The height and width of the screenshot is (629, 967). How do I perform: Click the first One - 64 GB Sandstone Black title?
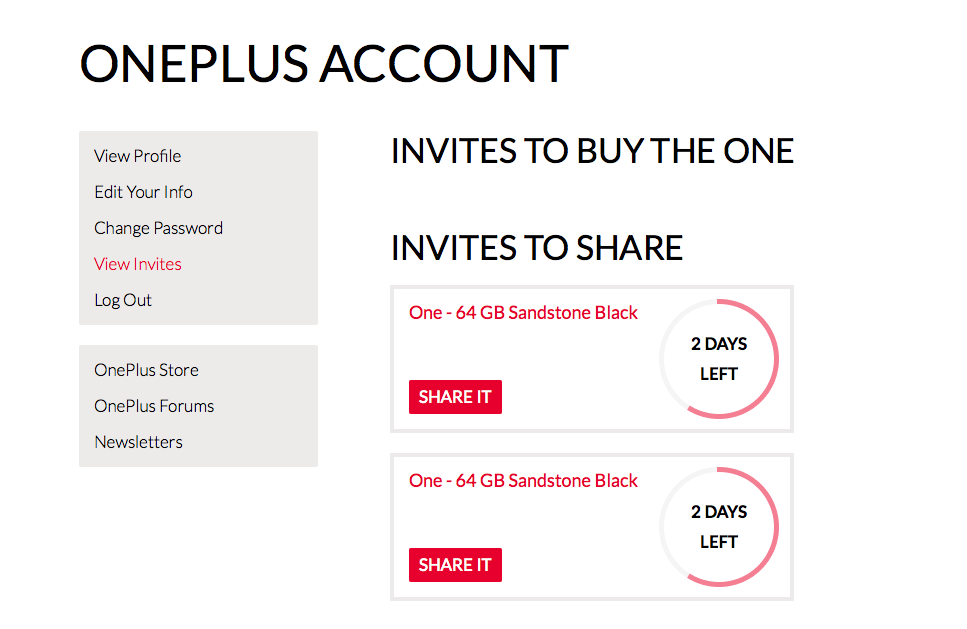click(523, 312)
